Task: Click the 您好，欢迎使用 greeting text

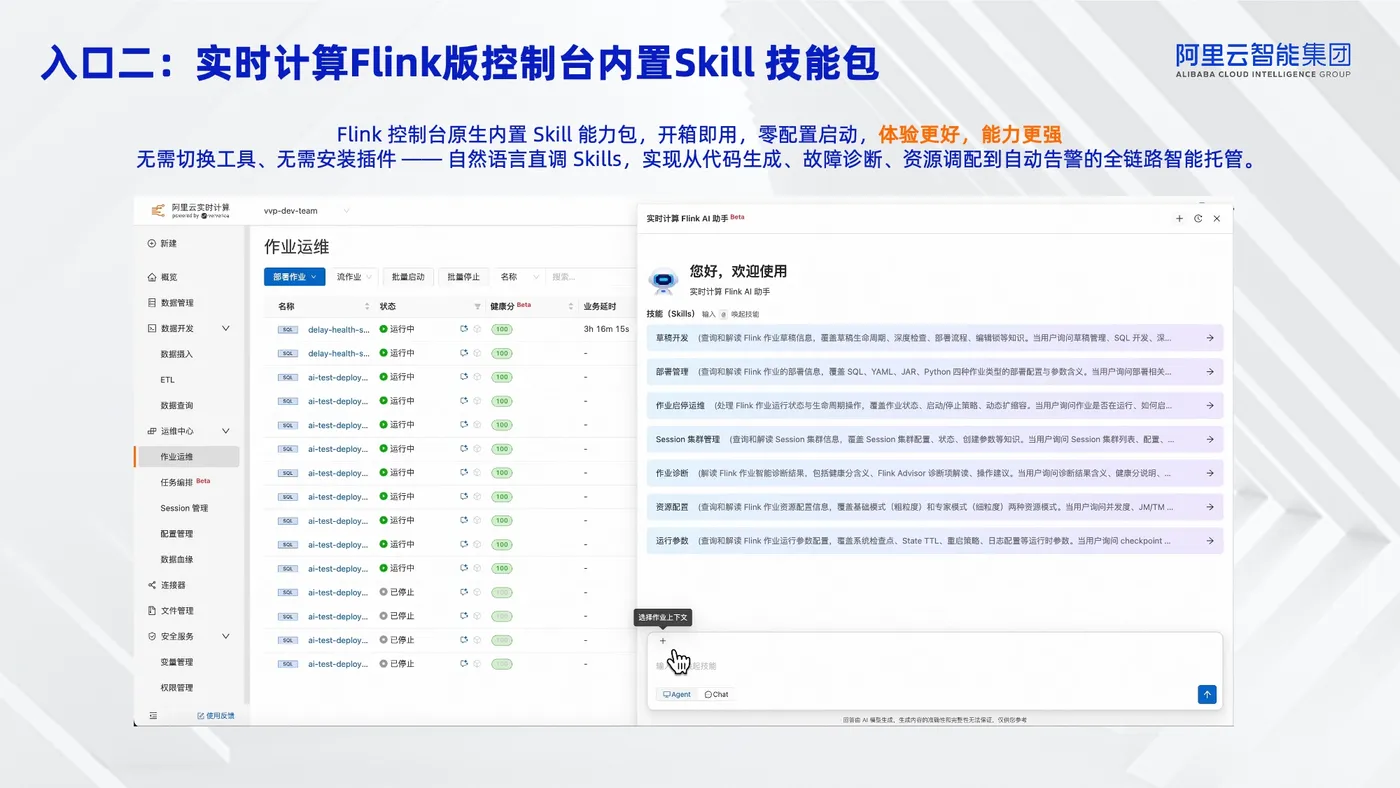Action: tap(738, 271)
